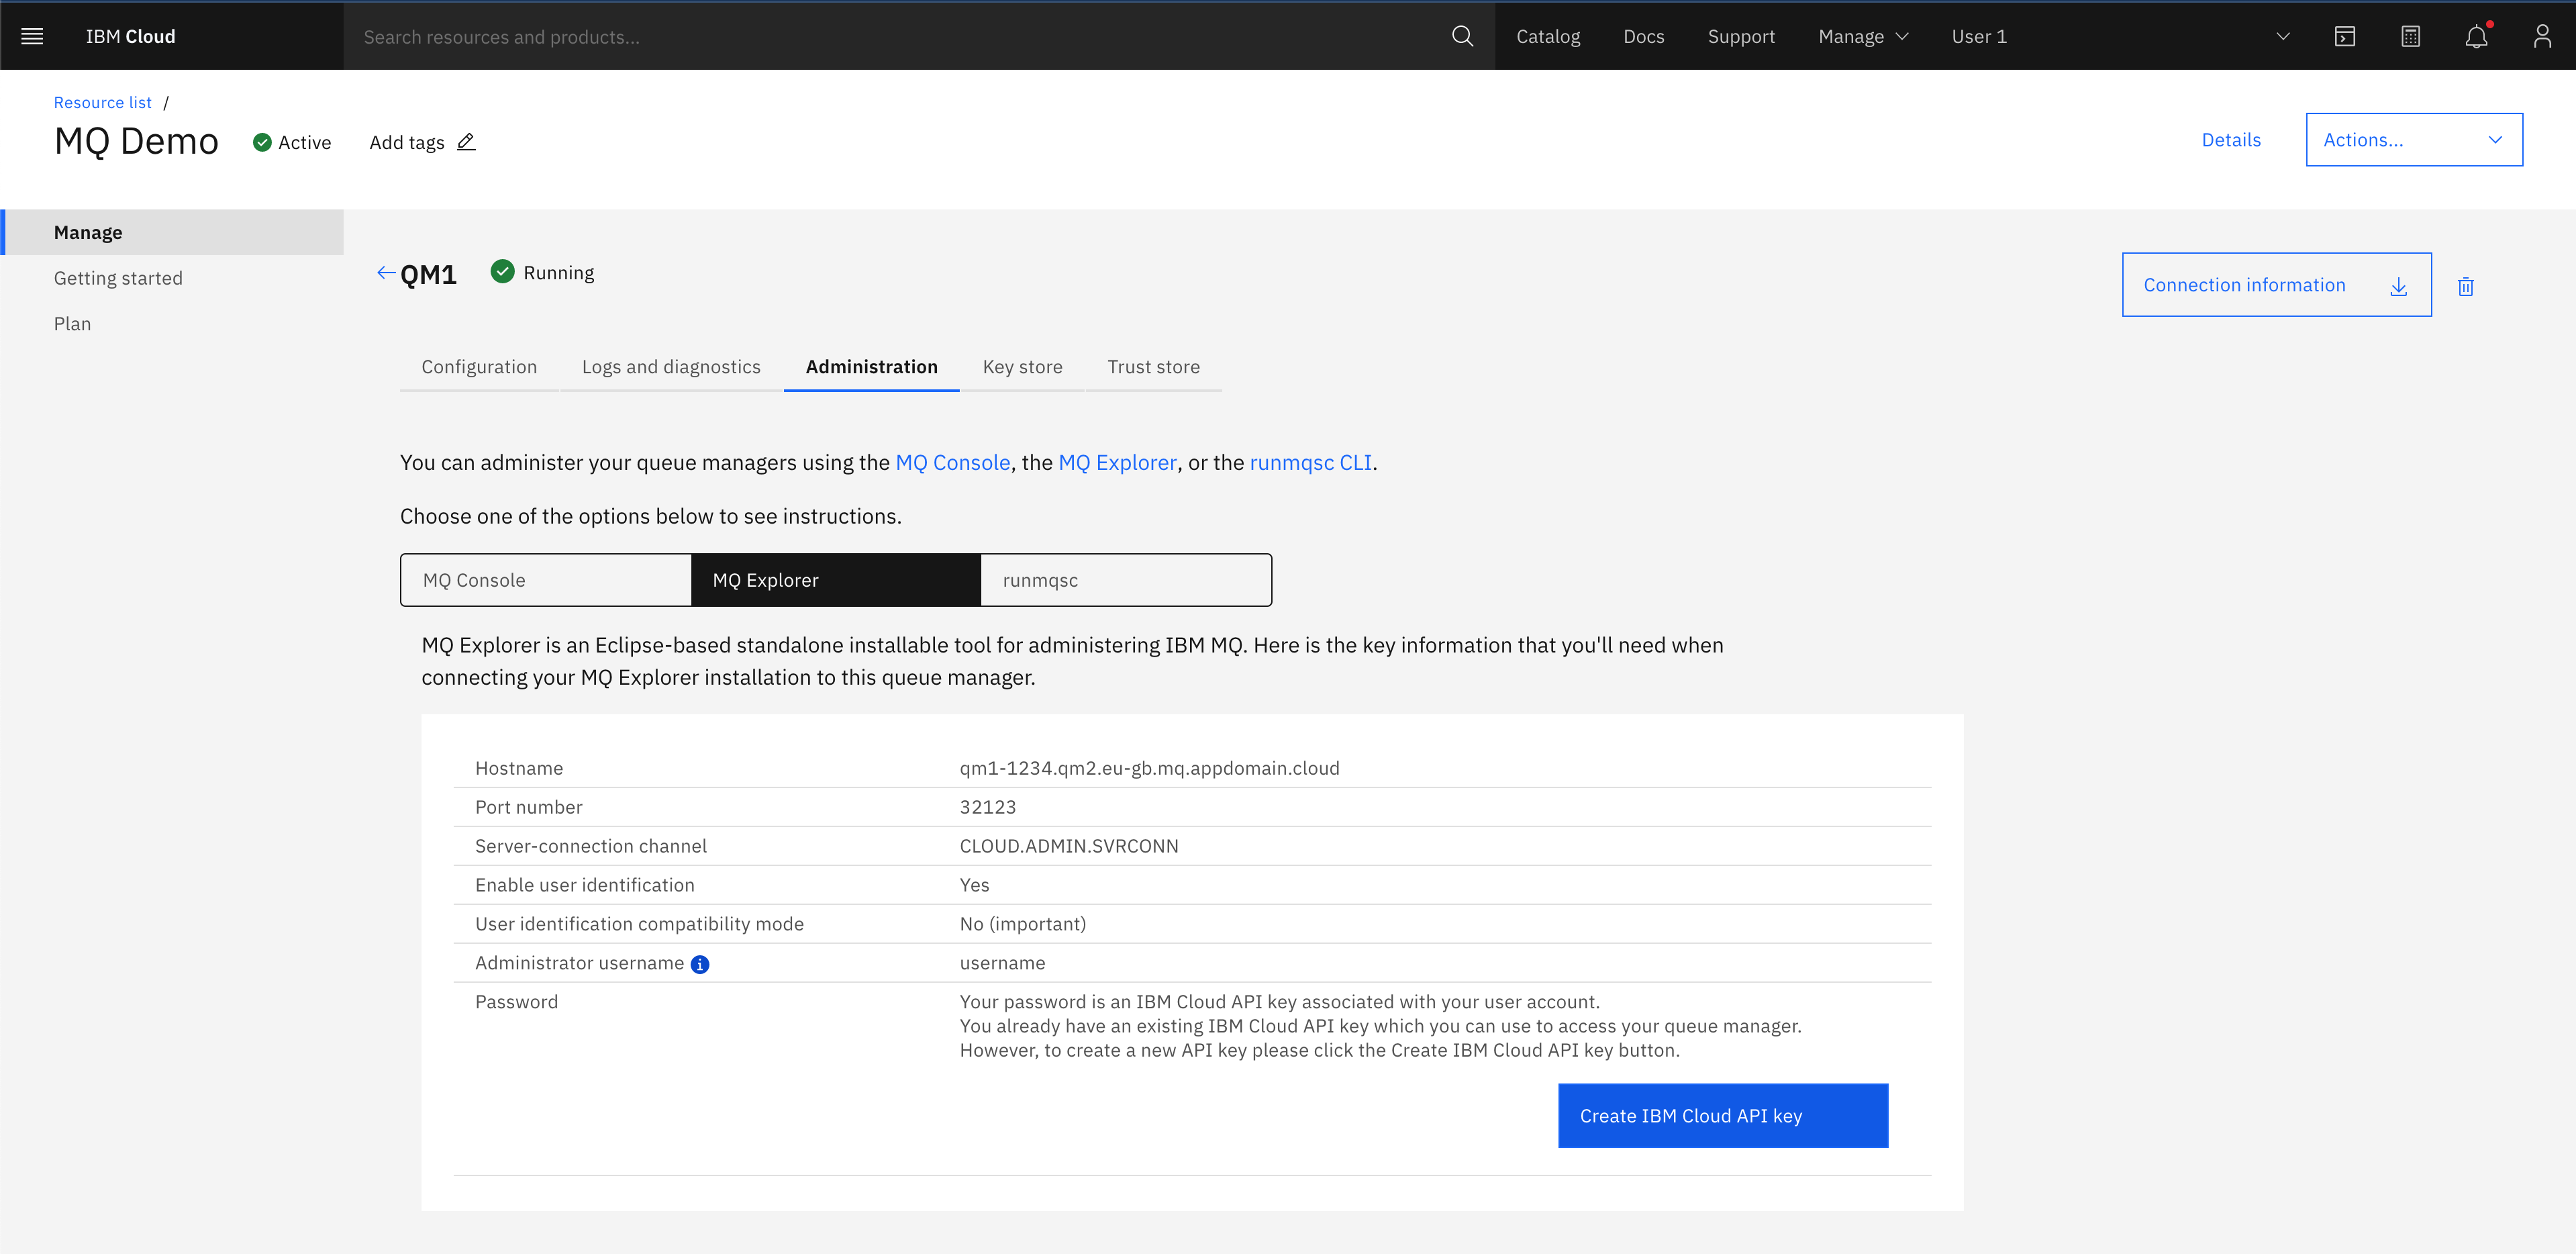Click the green Active status checkmark
2576x1254 pixels.
262,142
